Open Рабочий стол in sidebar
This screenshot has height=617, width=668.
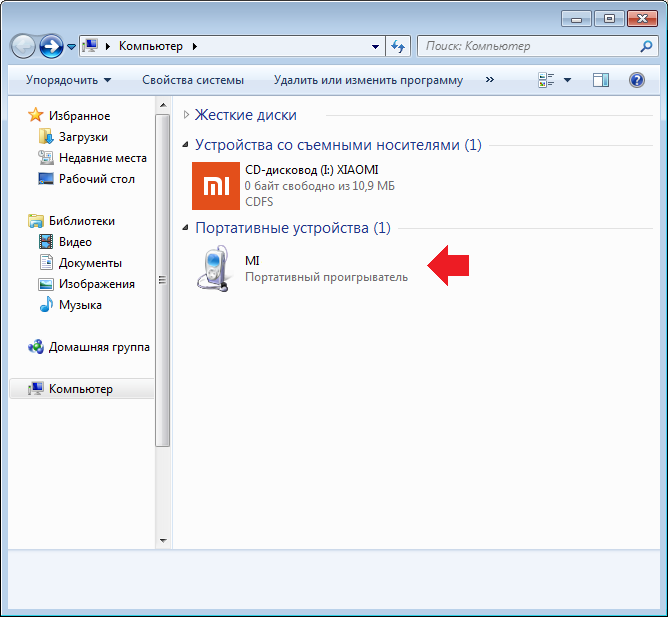pos(97,179)
